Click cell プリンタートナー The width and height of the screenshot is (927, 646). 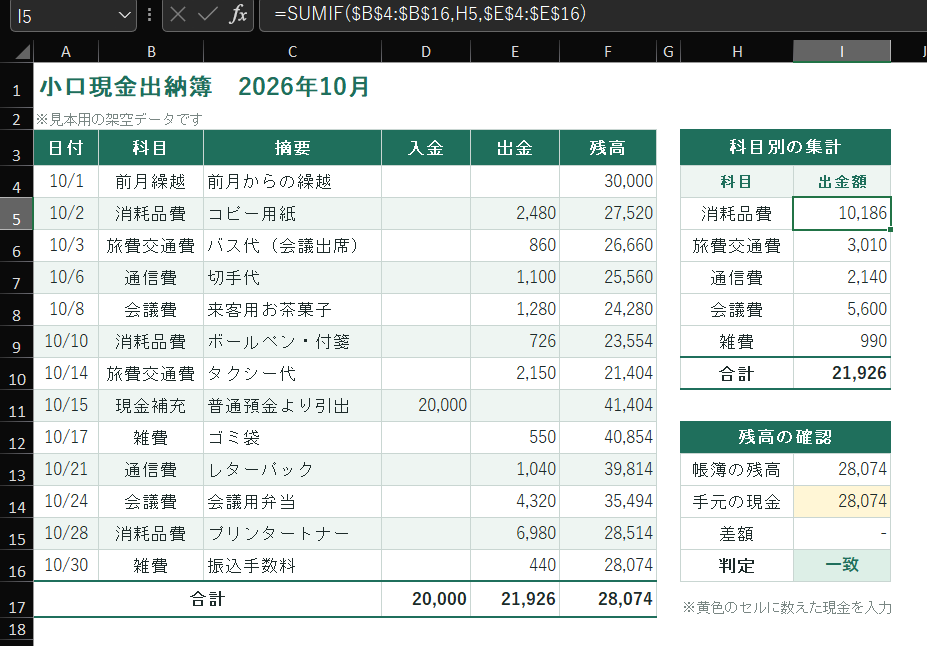293,533
